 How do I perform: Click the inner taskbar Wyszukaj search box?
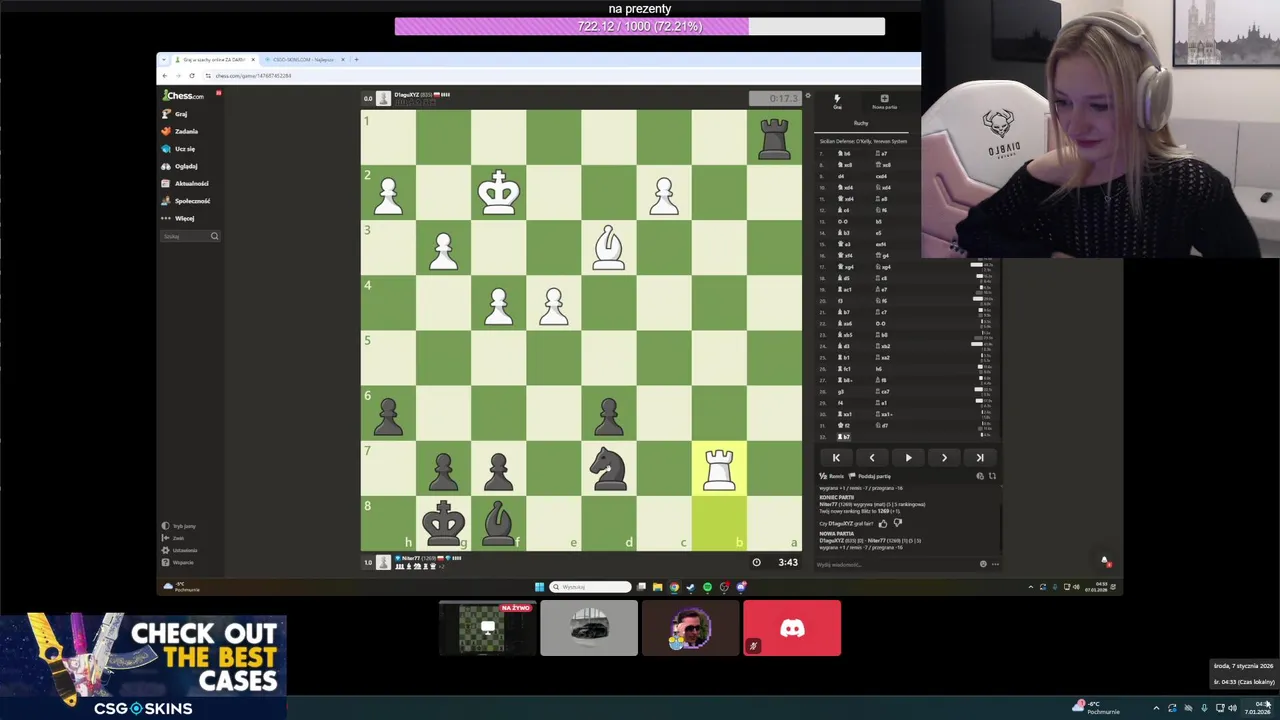(590, 587)
